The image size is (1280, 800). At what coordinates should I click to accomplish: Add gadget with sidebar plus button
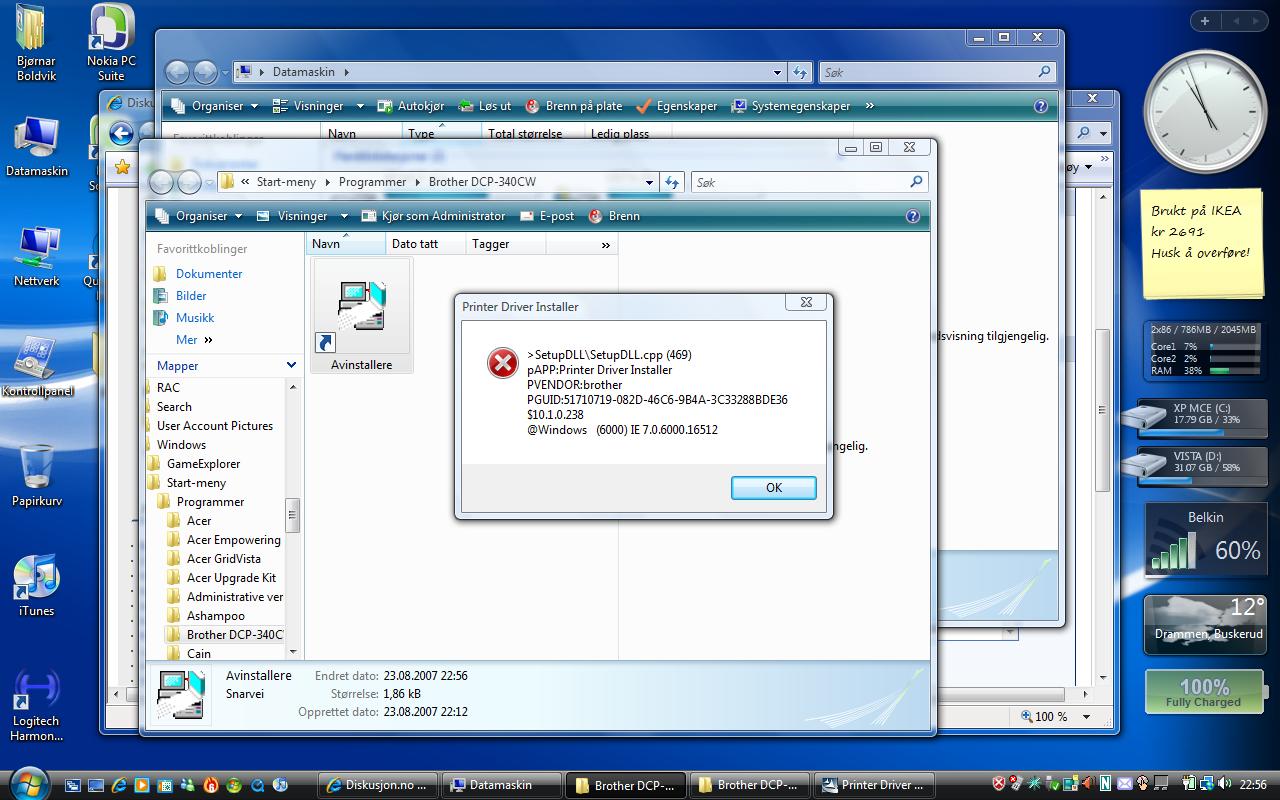(1205, 21)
